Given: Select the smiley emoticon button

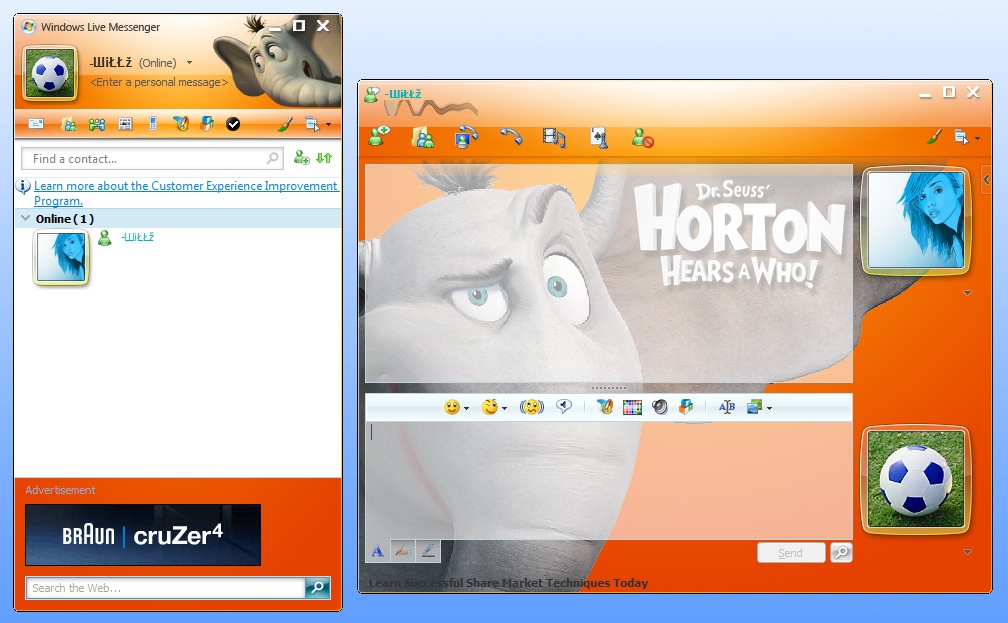Looking at the screenshot, I should click(452, 407).
